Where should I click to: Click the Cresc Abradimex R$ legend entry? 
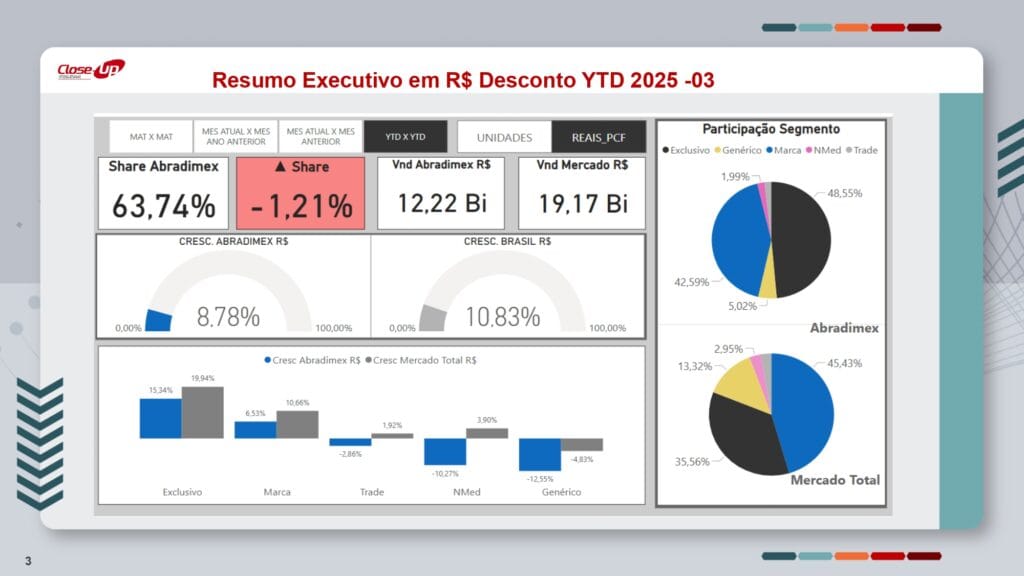312,360
